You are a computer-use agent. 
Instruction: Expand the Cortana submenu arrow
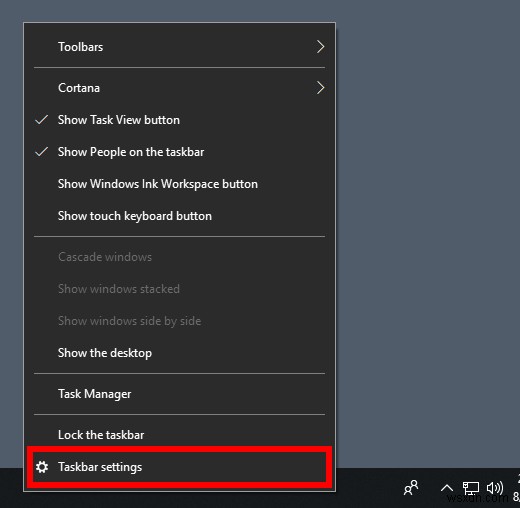click(320, 88)
